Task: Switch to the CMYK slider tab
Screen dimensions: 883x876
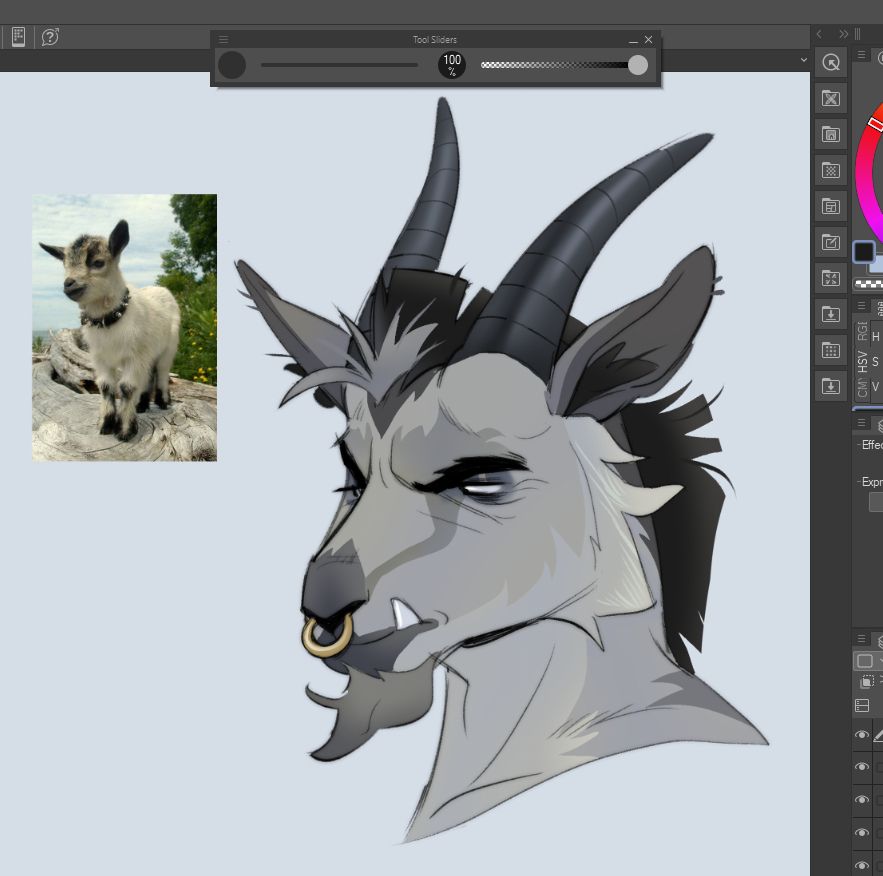Action: pos(862,388)
